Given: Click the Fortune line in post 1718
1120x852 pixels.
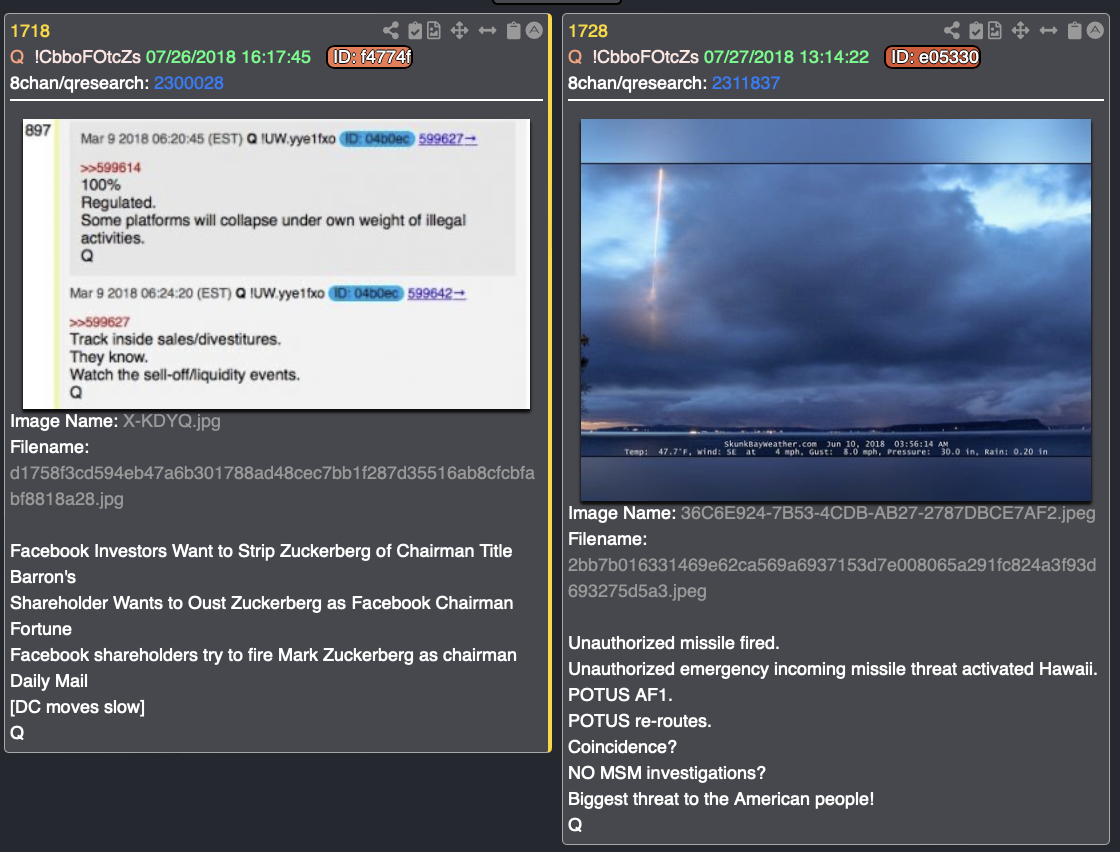Looking at the screenshot, I should click(x=41, y=628).
